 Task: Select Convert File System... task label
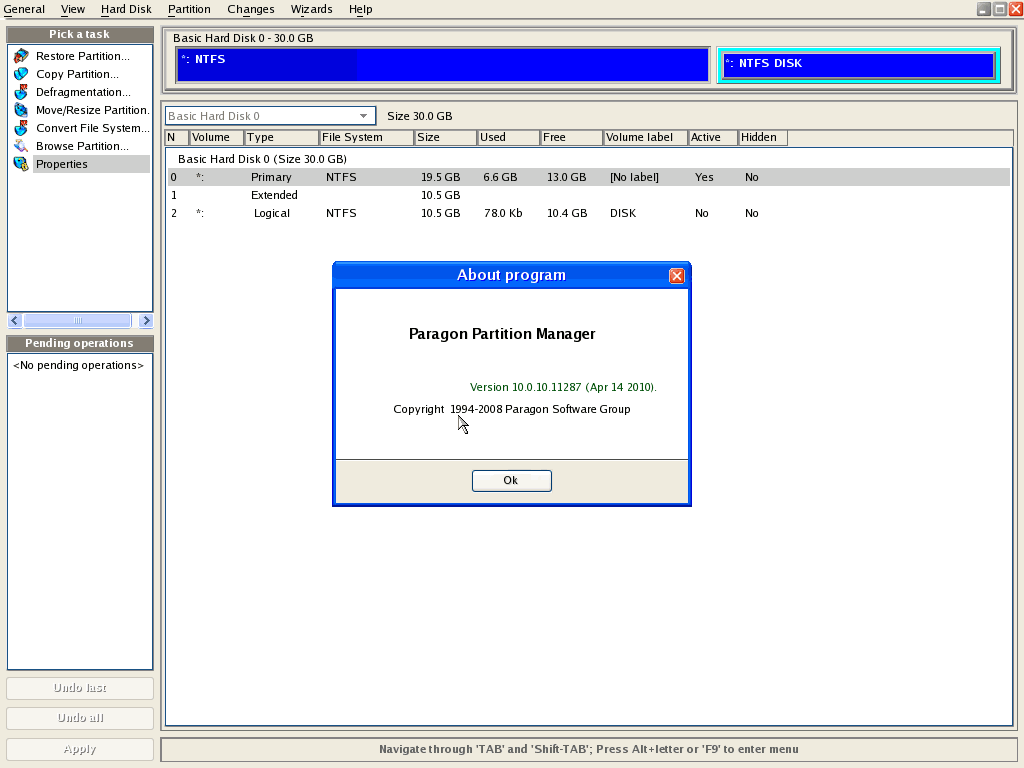(x=92, y=128)
